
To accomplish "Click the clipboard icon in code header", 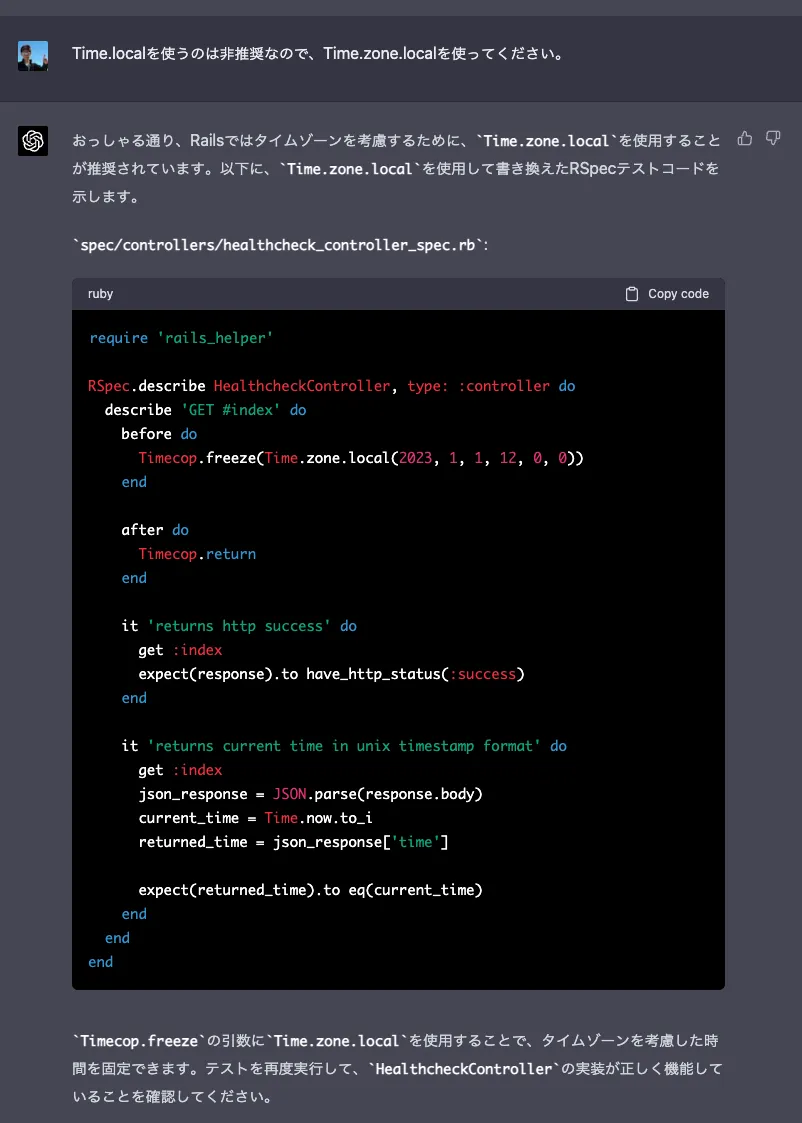I will (x=632, y=294).
